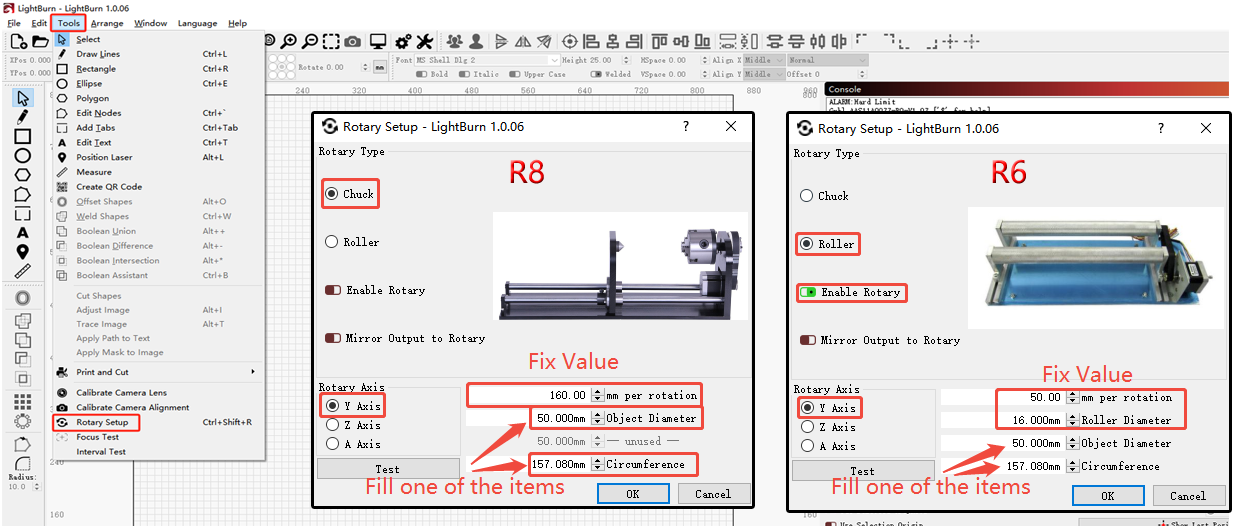Select the Position Laser pin tool in left toolbar
The width and height of the screenshot is (1236, 526).
click(x=22, y=251)
